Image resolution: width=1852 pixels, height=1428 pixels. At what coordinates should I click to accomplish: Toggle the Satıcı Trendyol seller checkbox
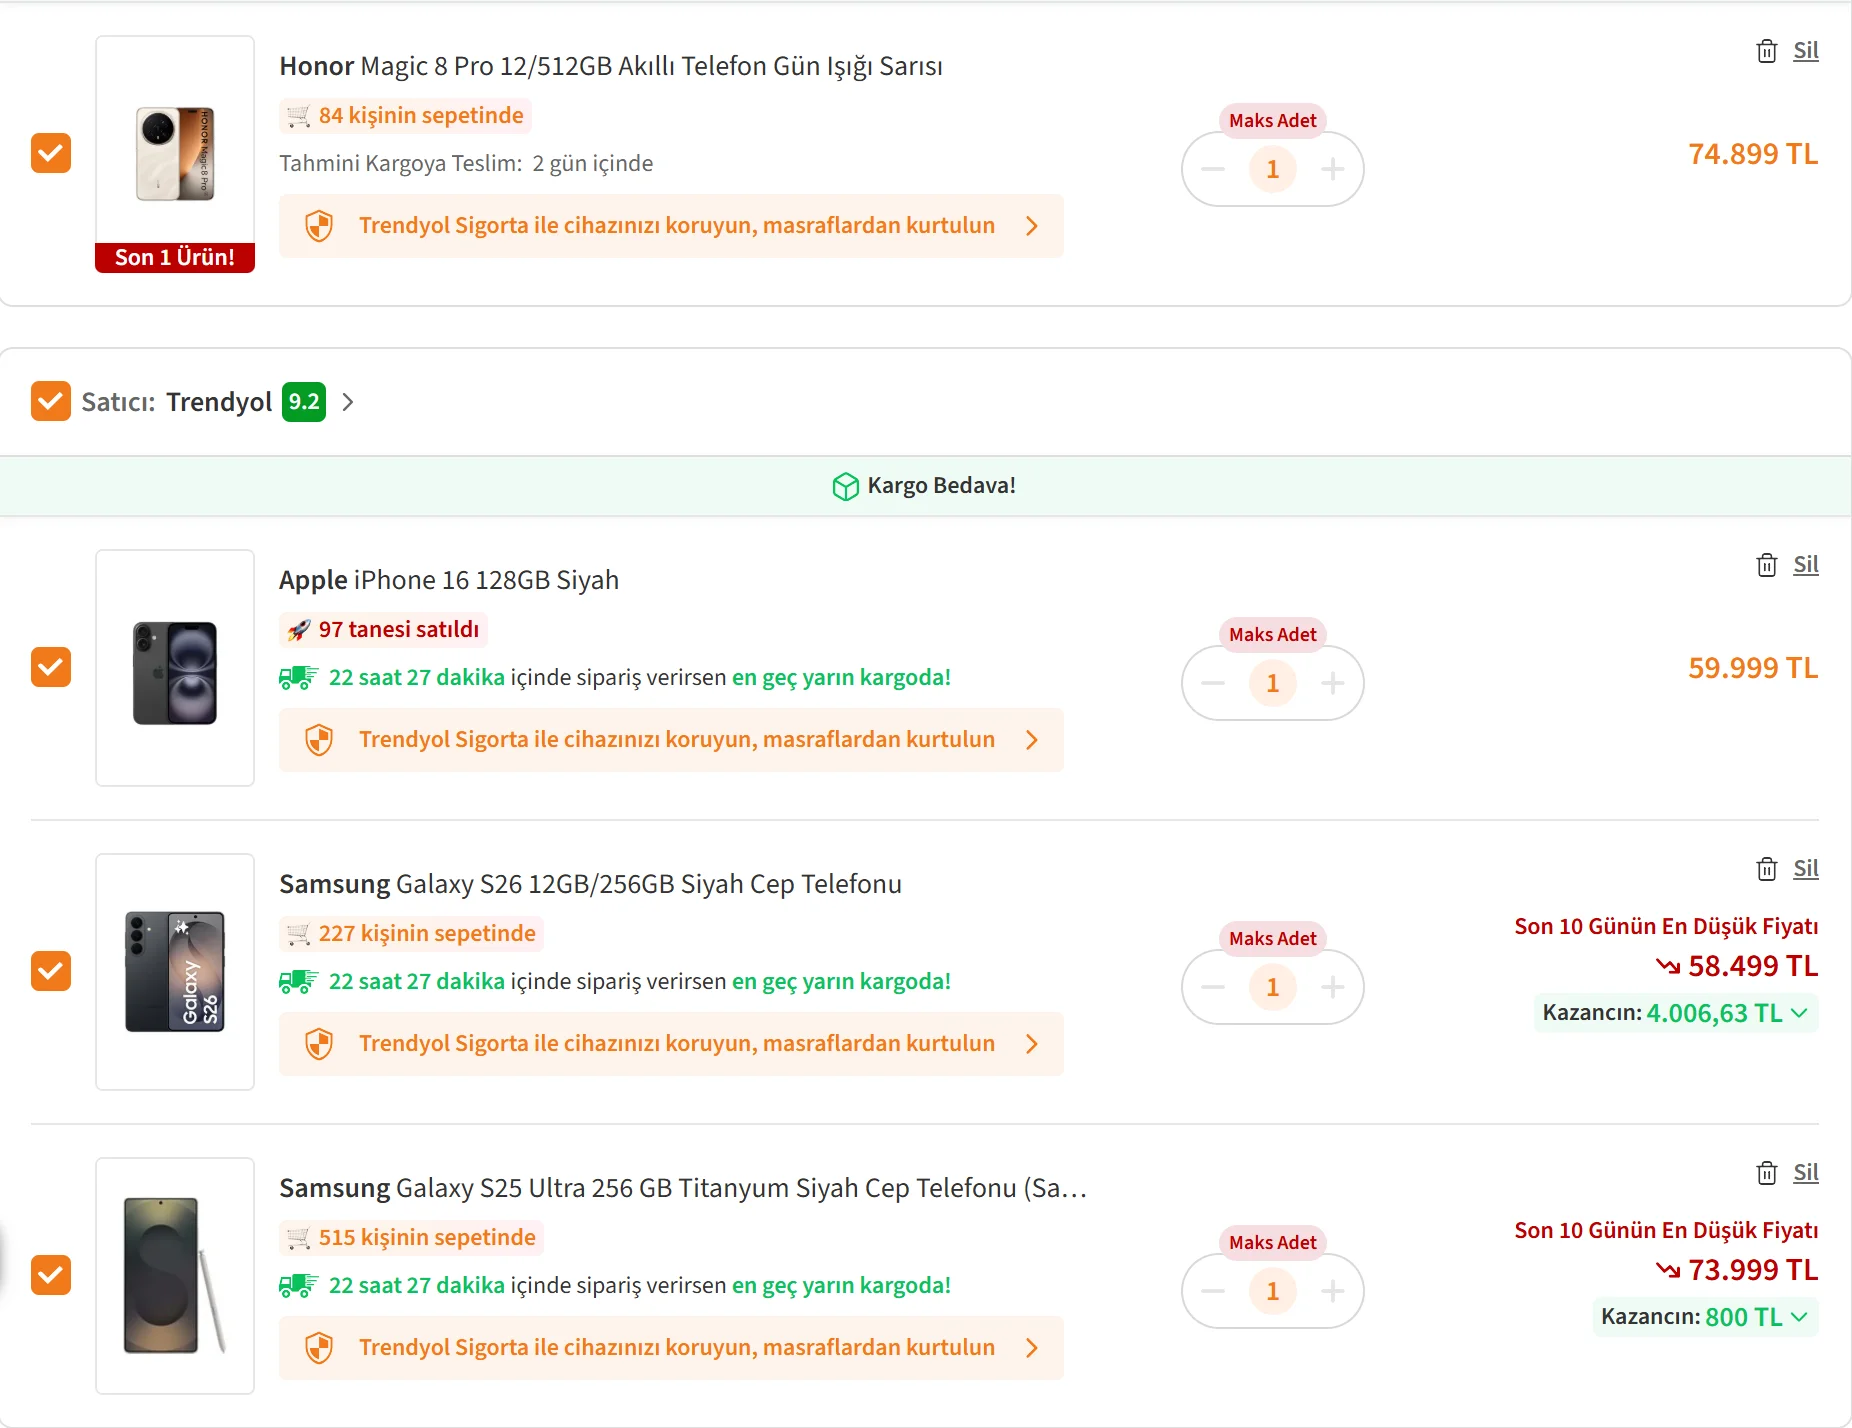[51, 401]
